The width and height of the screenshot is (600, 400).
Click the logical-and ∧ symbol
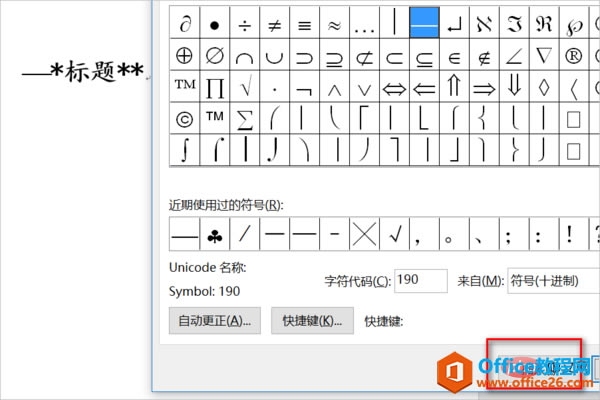pos(334,86)
